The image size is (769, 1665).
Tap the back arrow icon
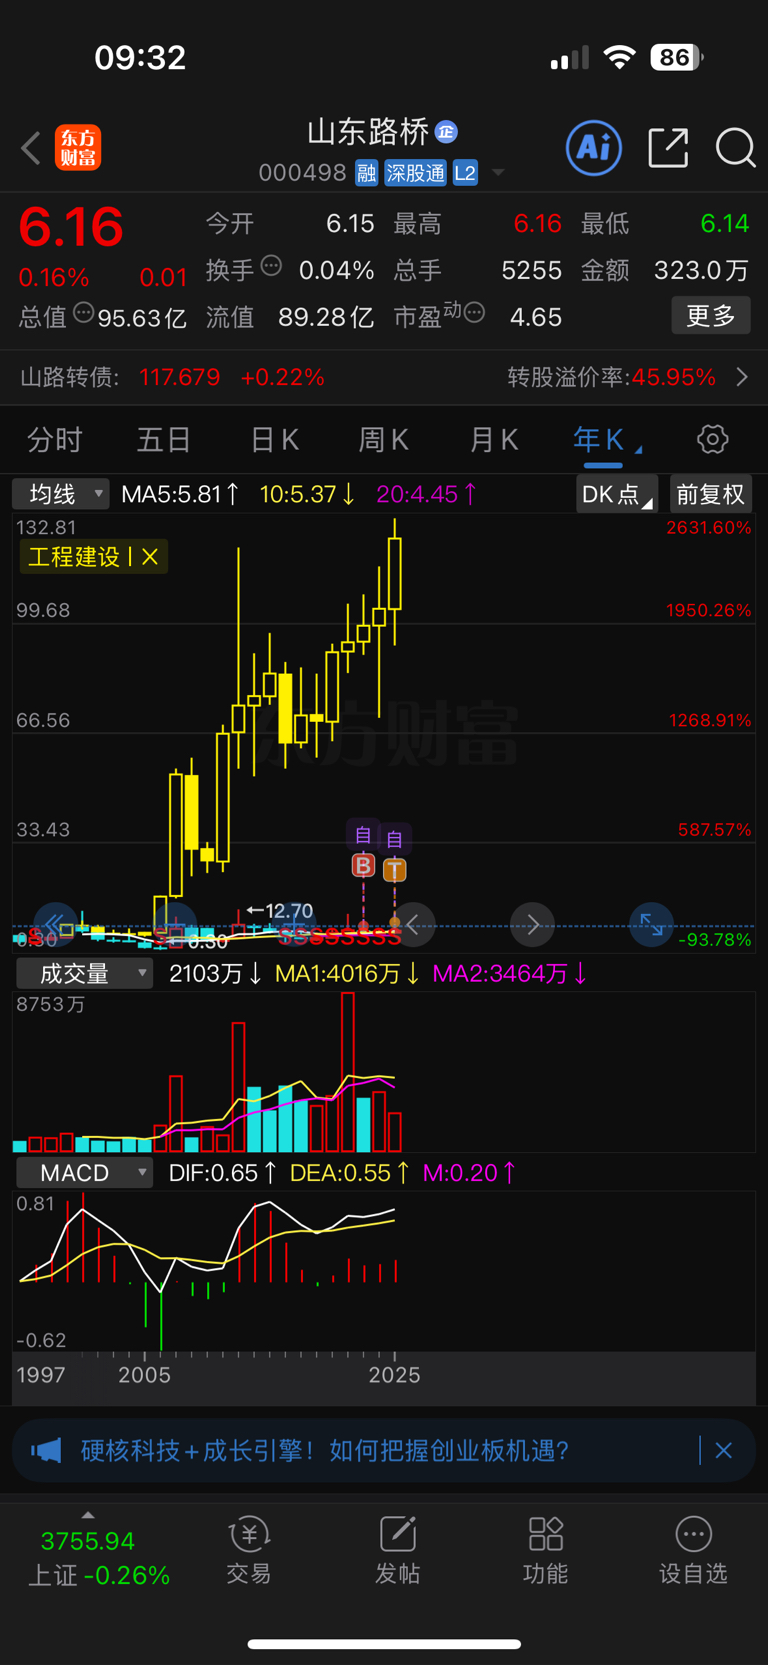[x=31, y=148]
